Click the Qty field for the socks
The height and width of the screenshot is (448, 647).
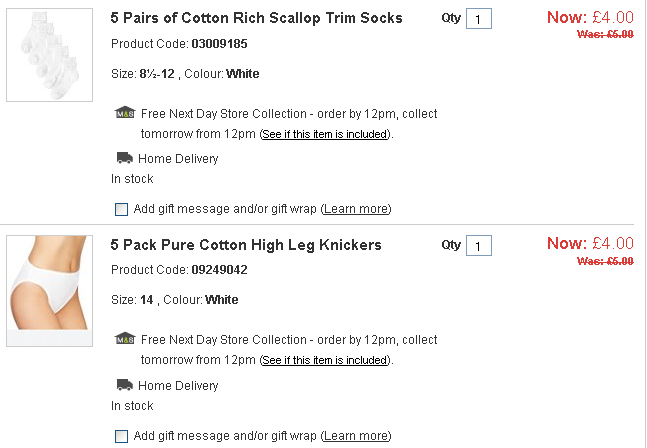479,20
